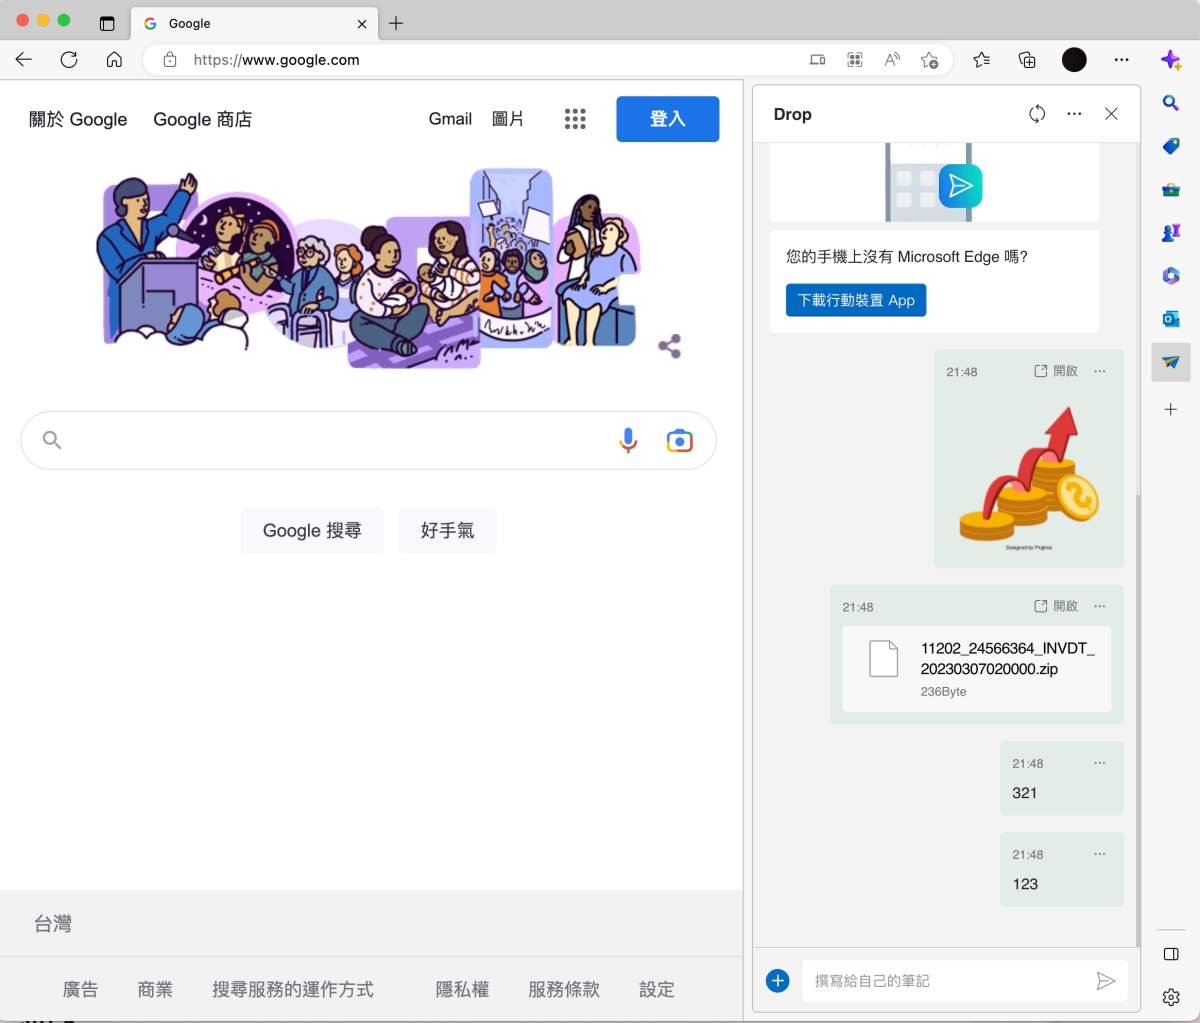Search by voice microphone icon
1200x1023 pixels.
click(628, 440)
